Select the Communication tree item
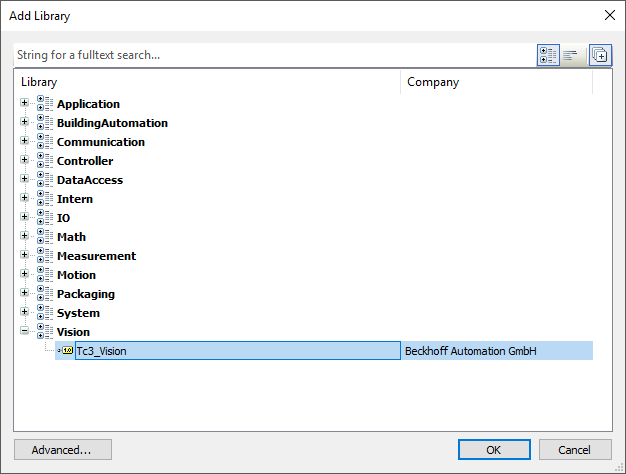The image size is (626, 474). coord(101,142)
